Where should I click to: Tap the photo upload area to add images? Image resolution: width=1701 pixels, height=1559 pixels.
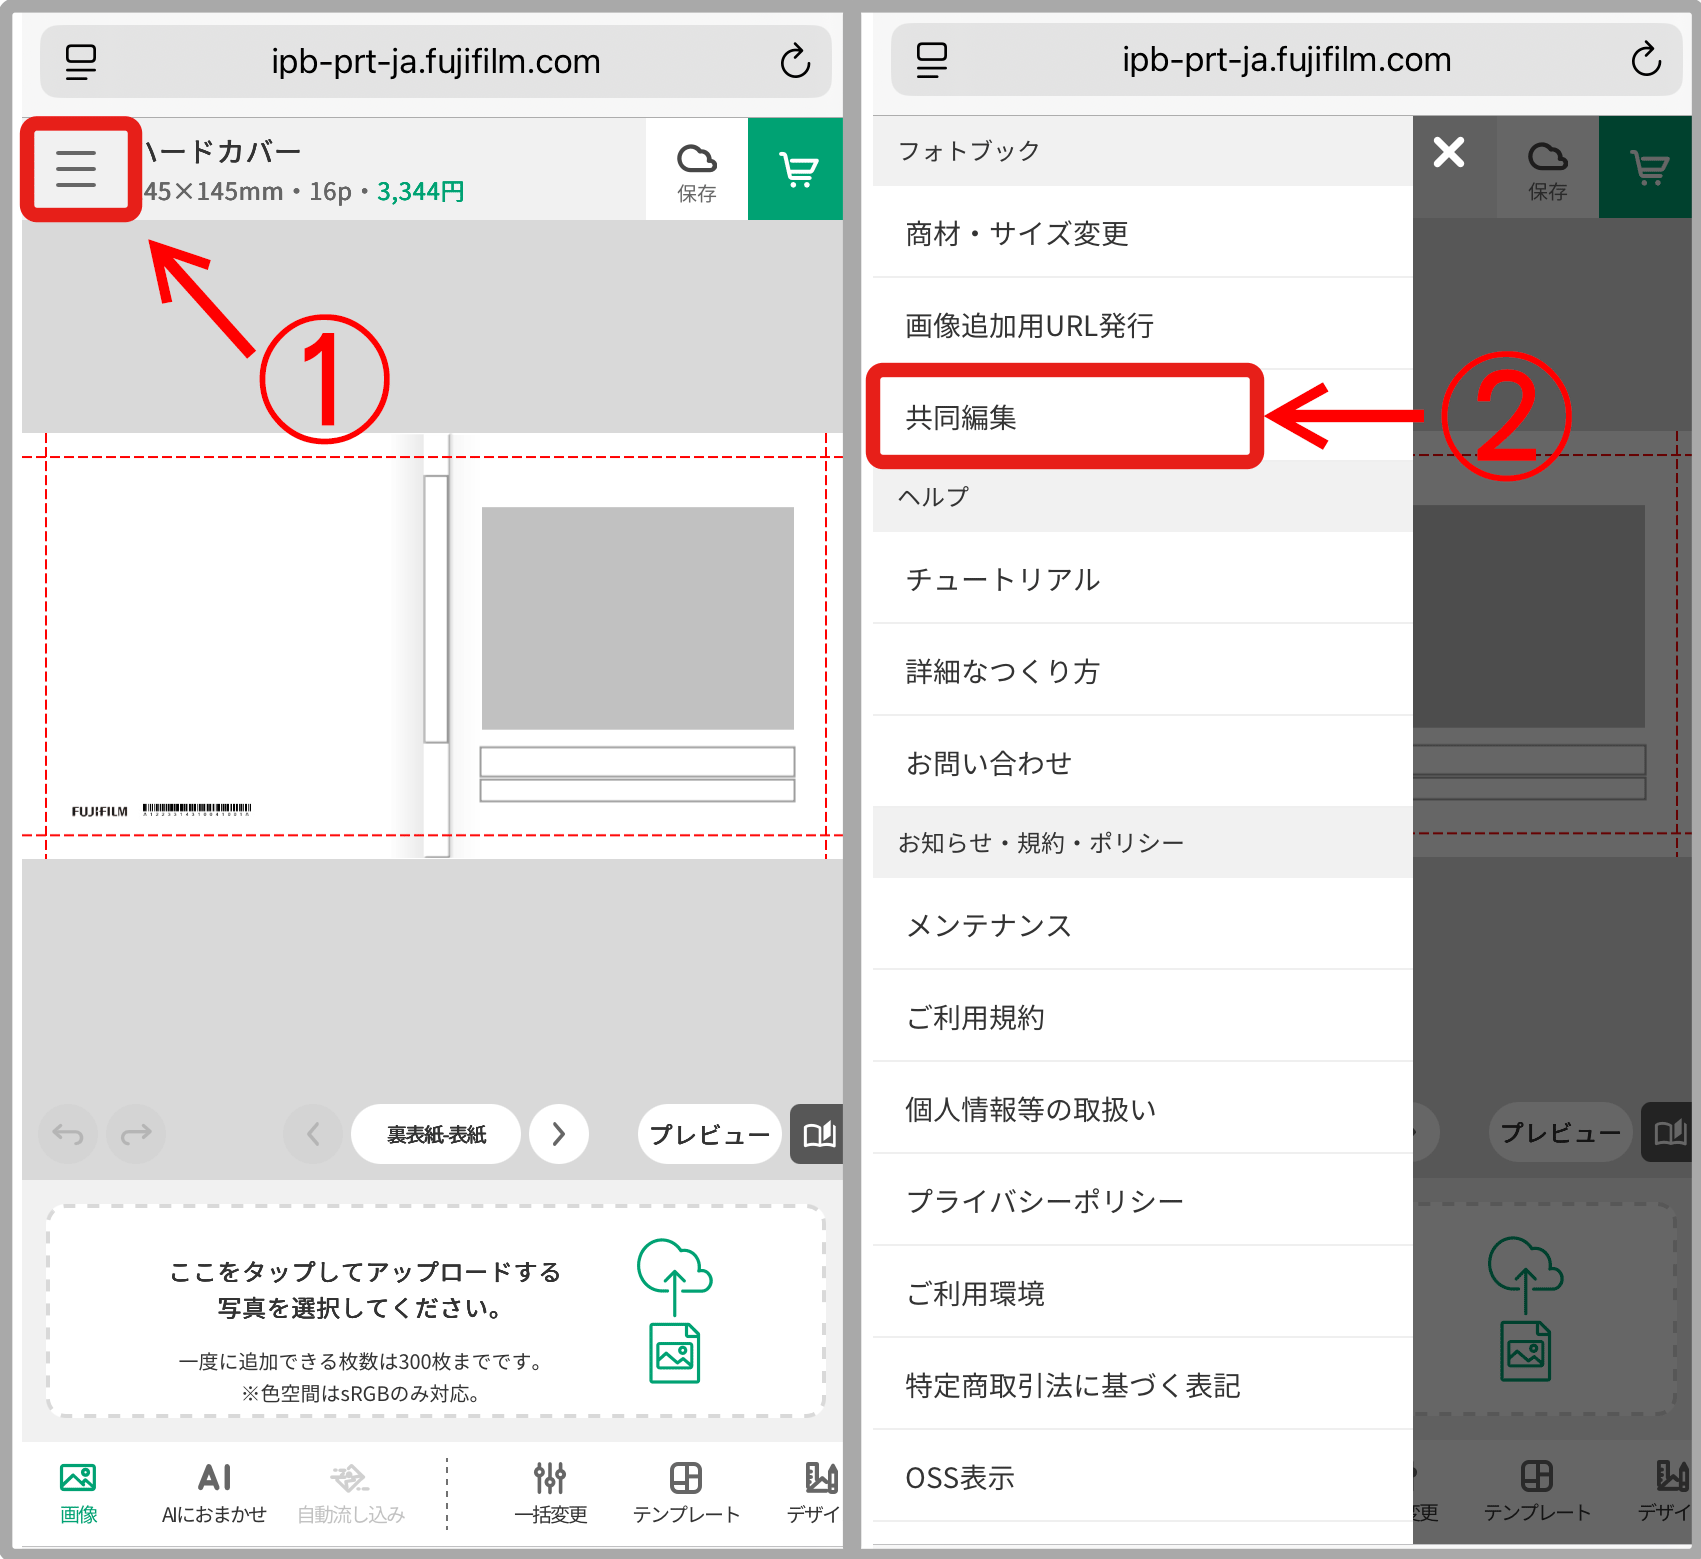(436, 1311)
